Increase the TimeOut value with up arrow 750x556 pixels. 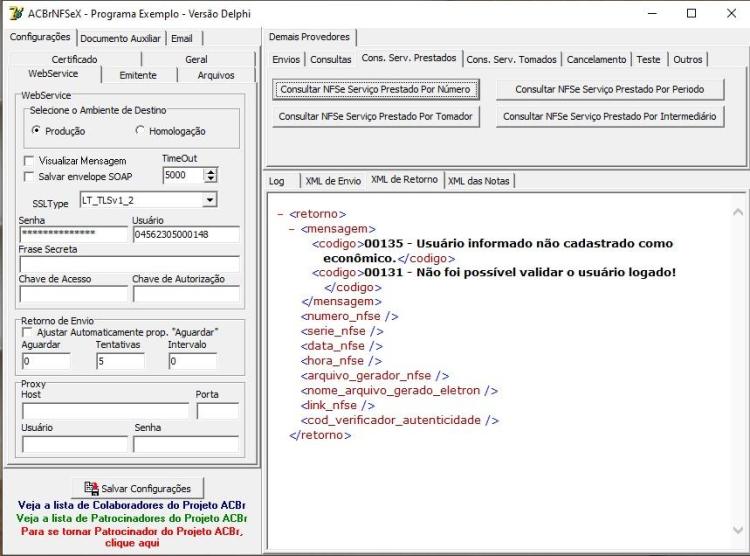[x=210, y=171]
